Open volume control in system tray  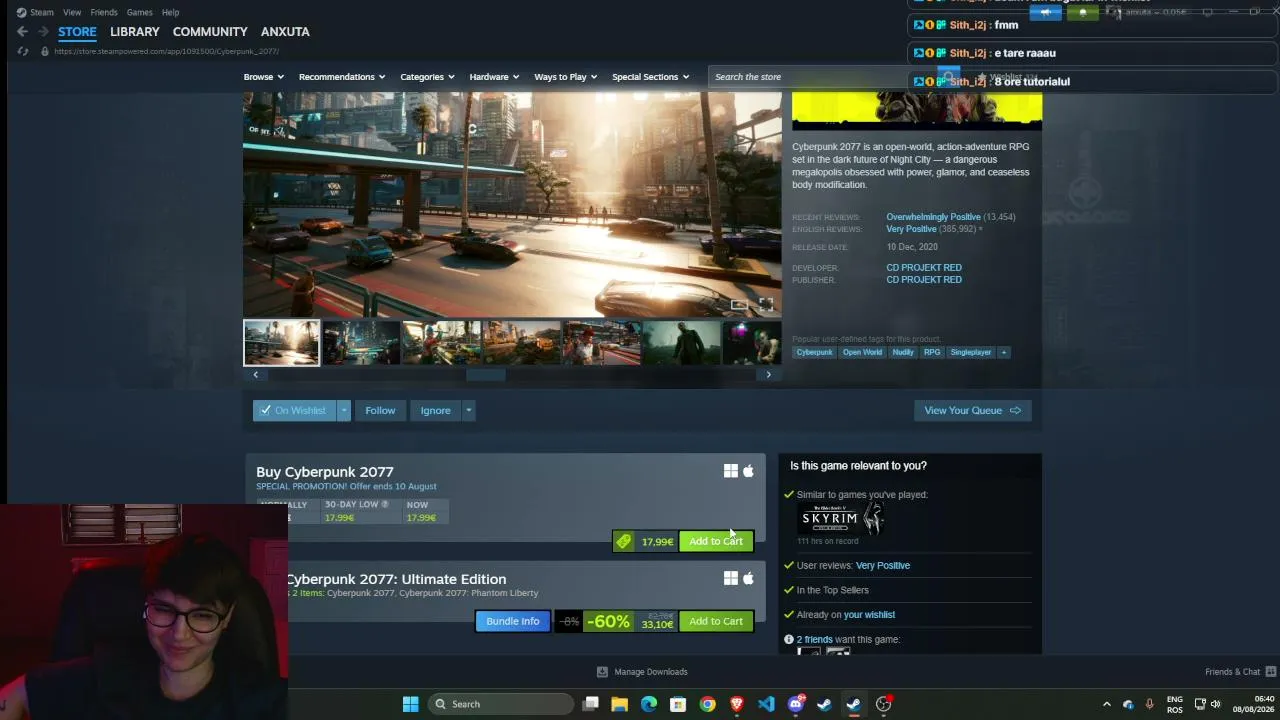pyautogui.click(x=1216, y=704)
